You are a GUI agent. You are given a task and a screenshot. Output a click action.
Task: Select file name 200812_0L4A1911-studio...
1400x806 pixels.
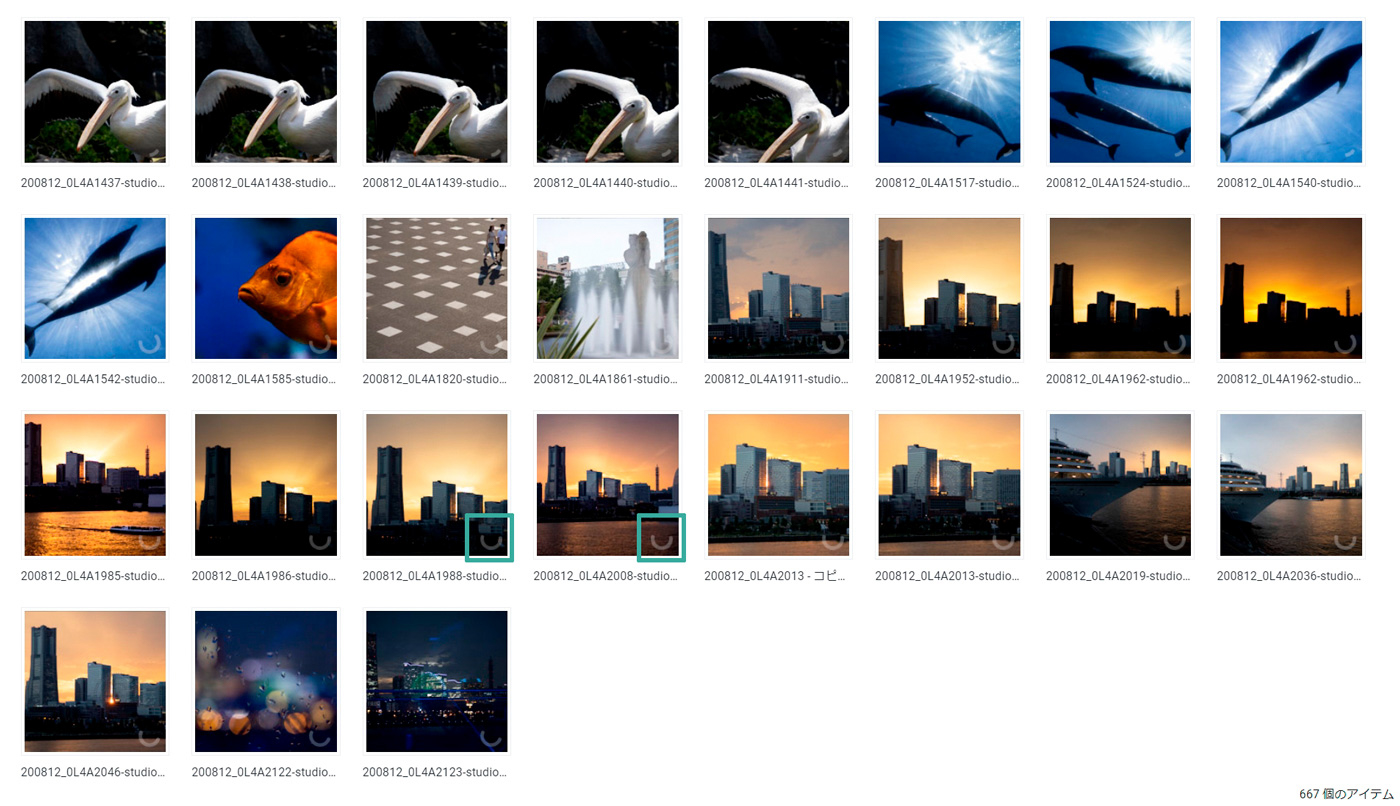777,379
